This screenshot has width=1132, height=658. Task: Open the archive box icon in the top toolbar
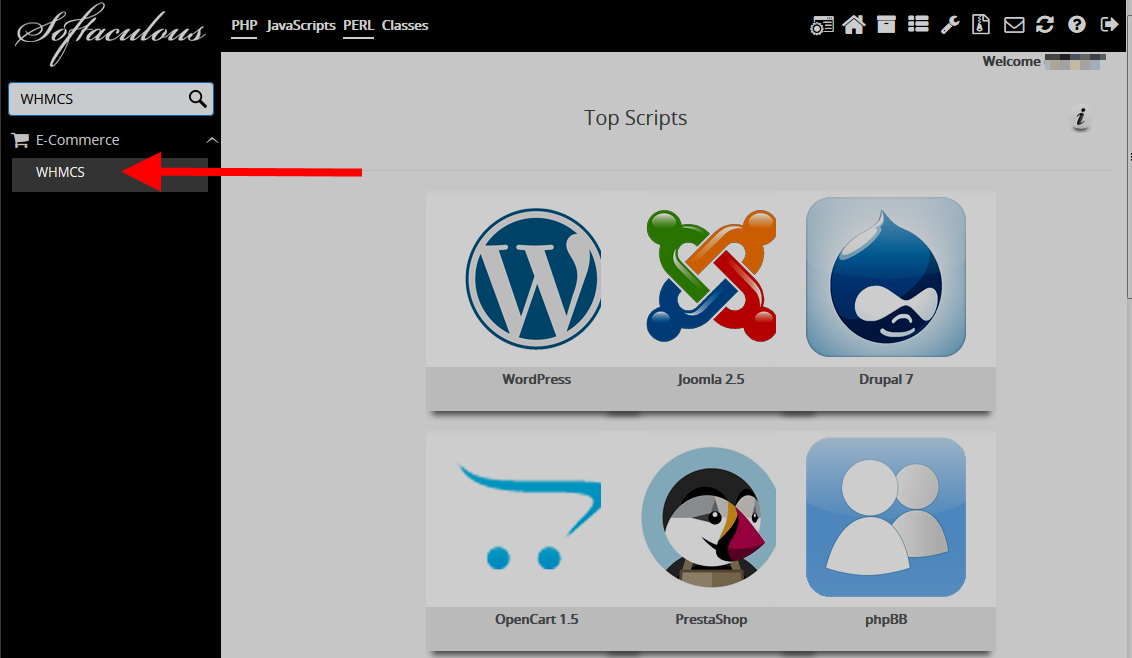tap(886, 25)
